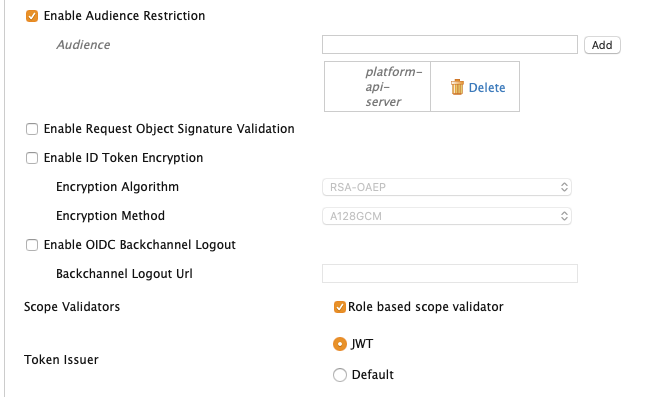
Task: Select the JWT token issuer radio button
Action: coord(340,344)
